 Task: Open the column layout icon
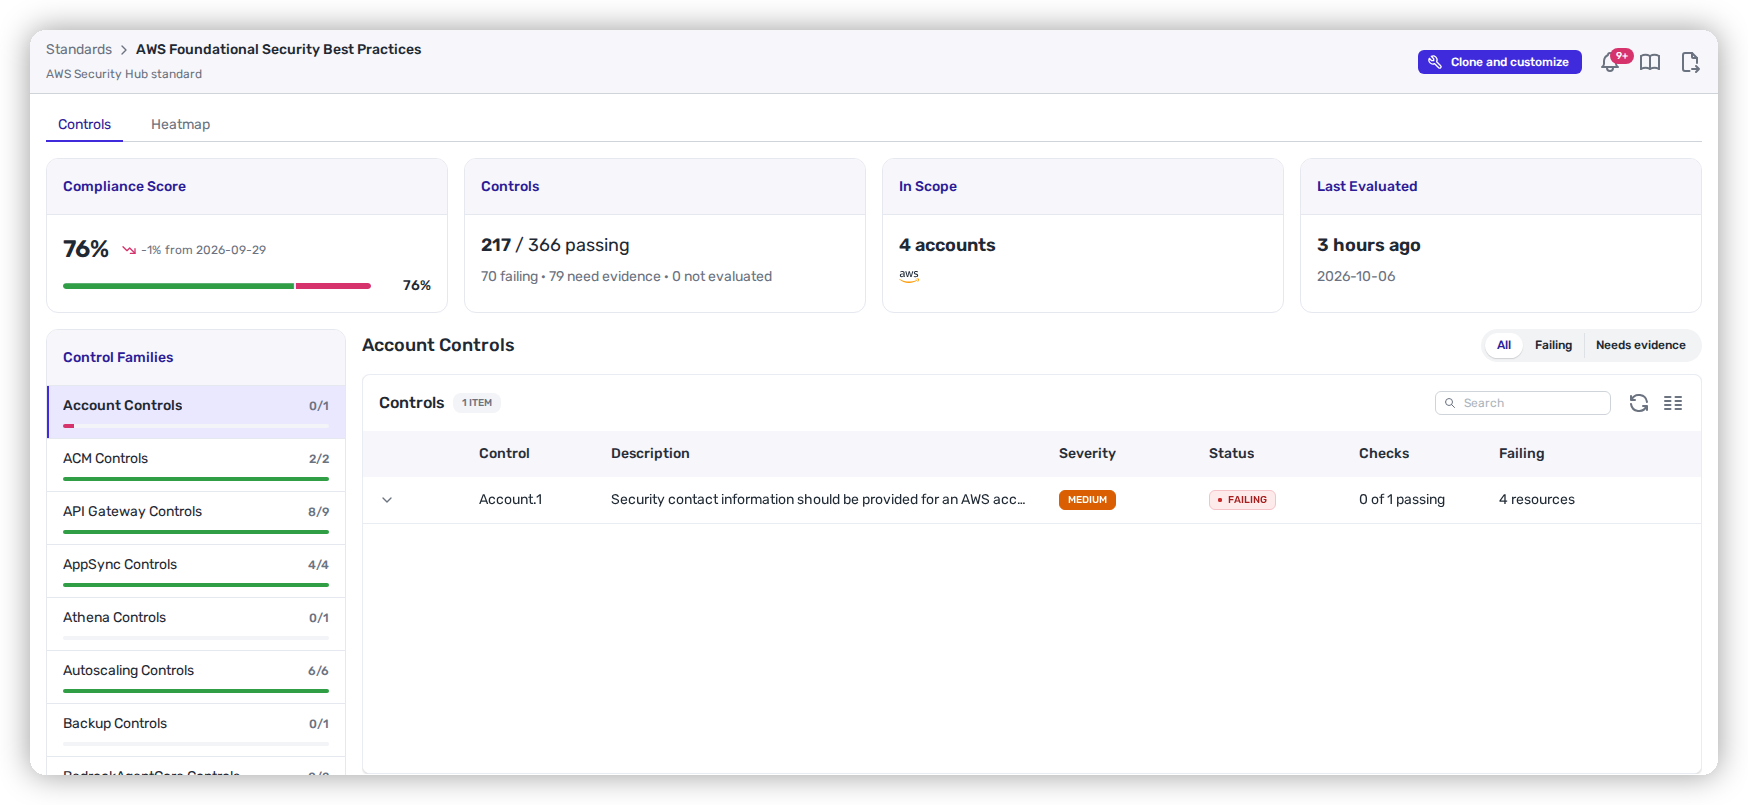1673,403
